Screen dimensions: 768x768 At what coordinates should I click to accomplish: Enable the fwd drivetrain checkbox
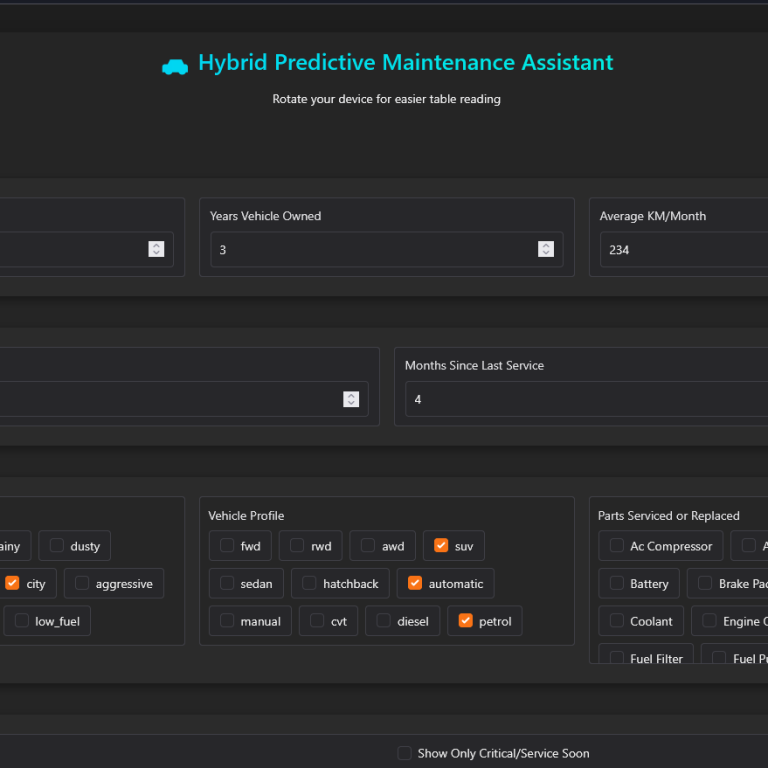pos(227,546)
